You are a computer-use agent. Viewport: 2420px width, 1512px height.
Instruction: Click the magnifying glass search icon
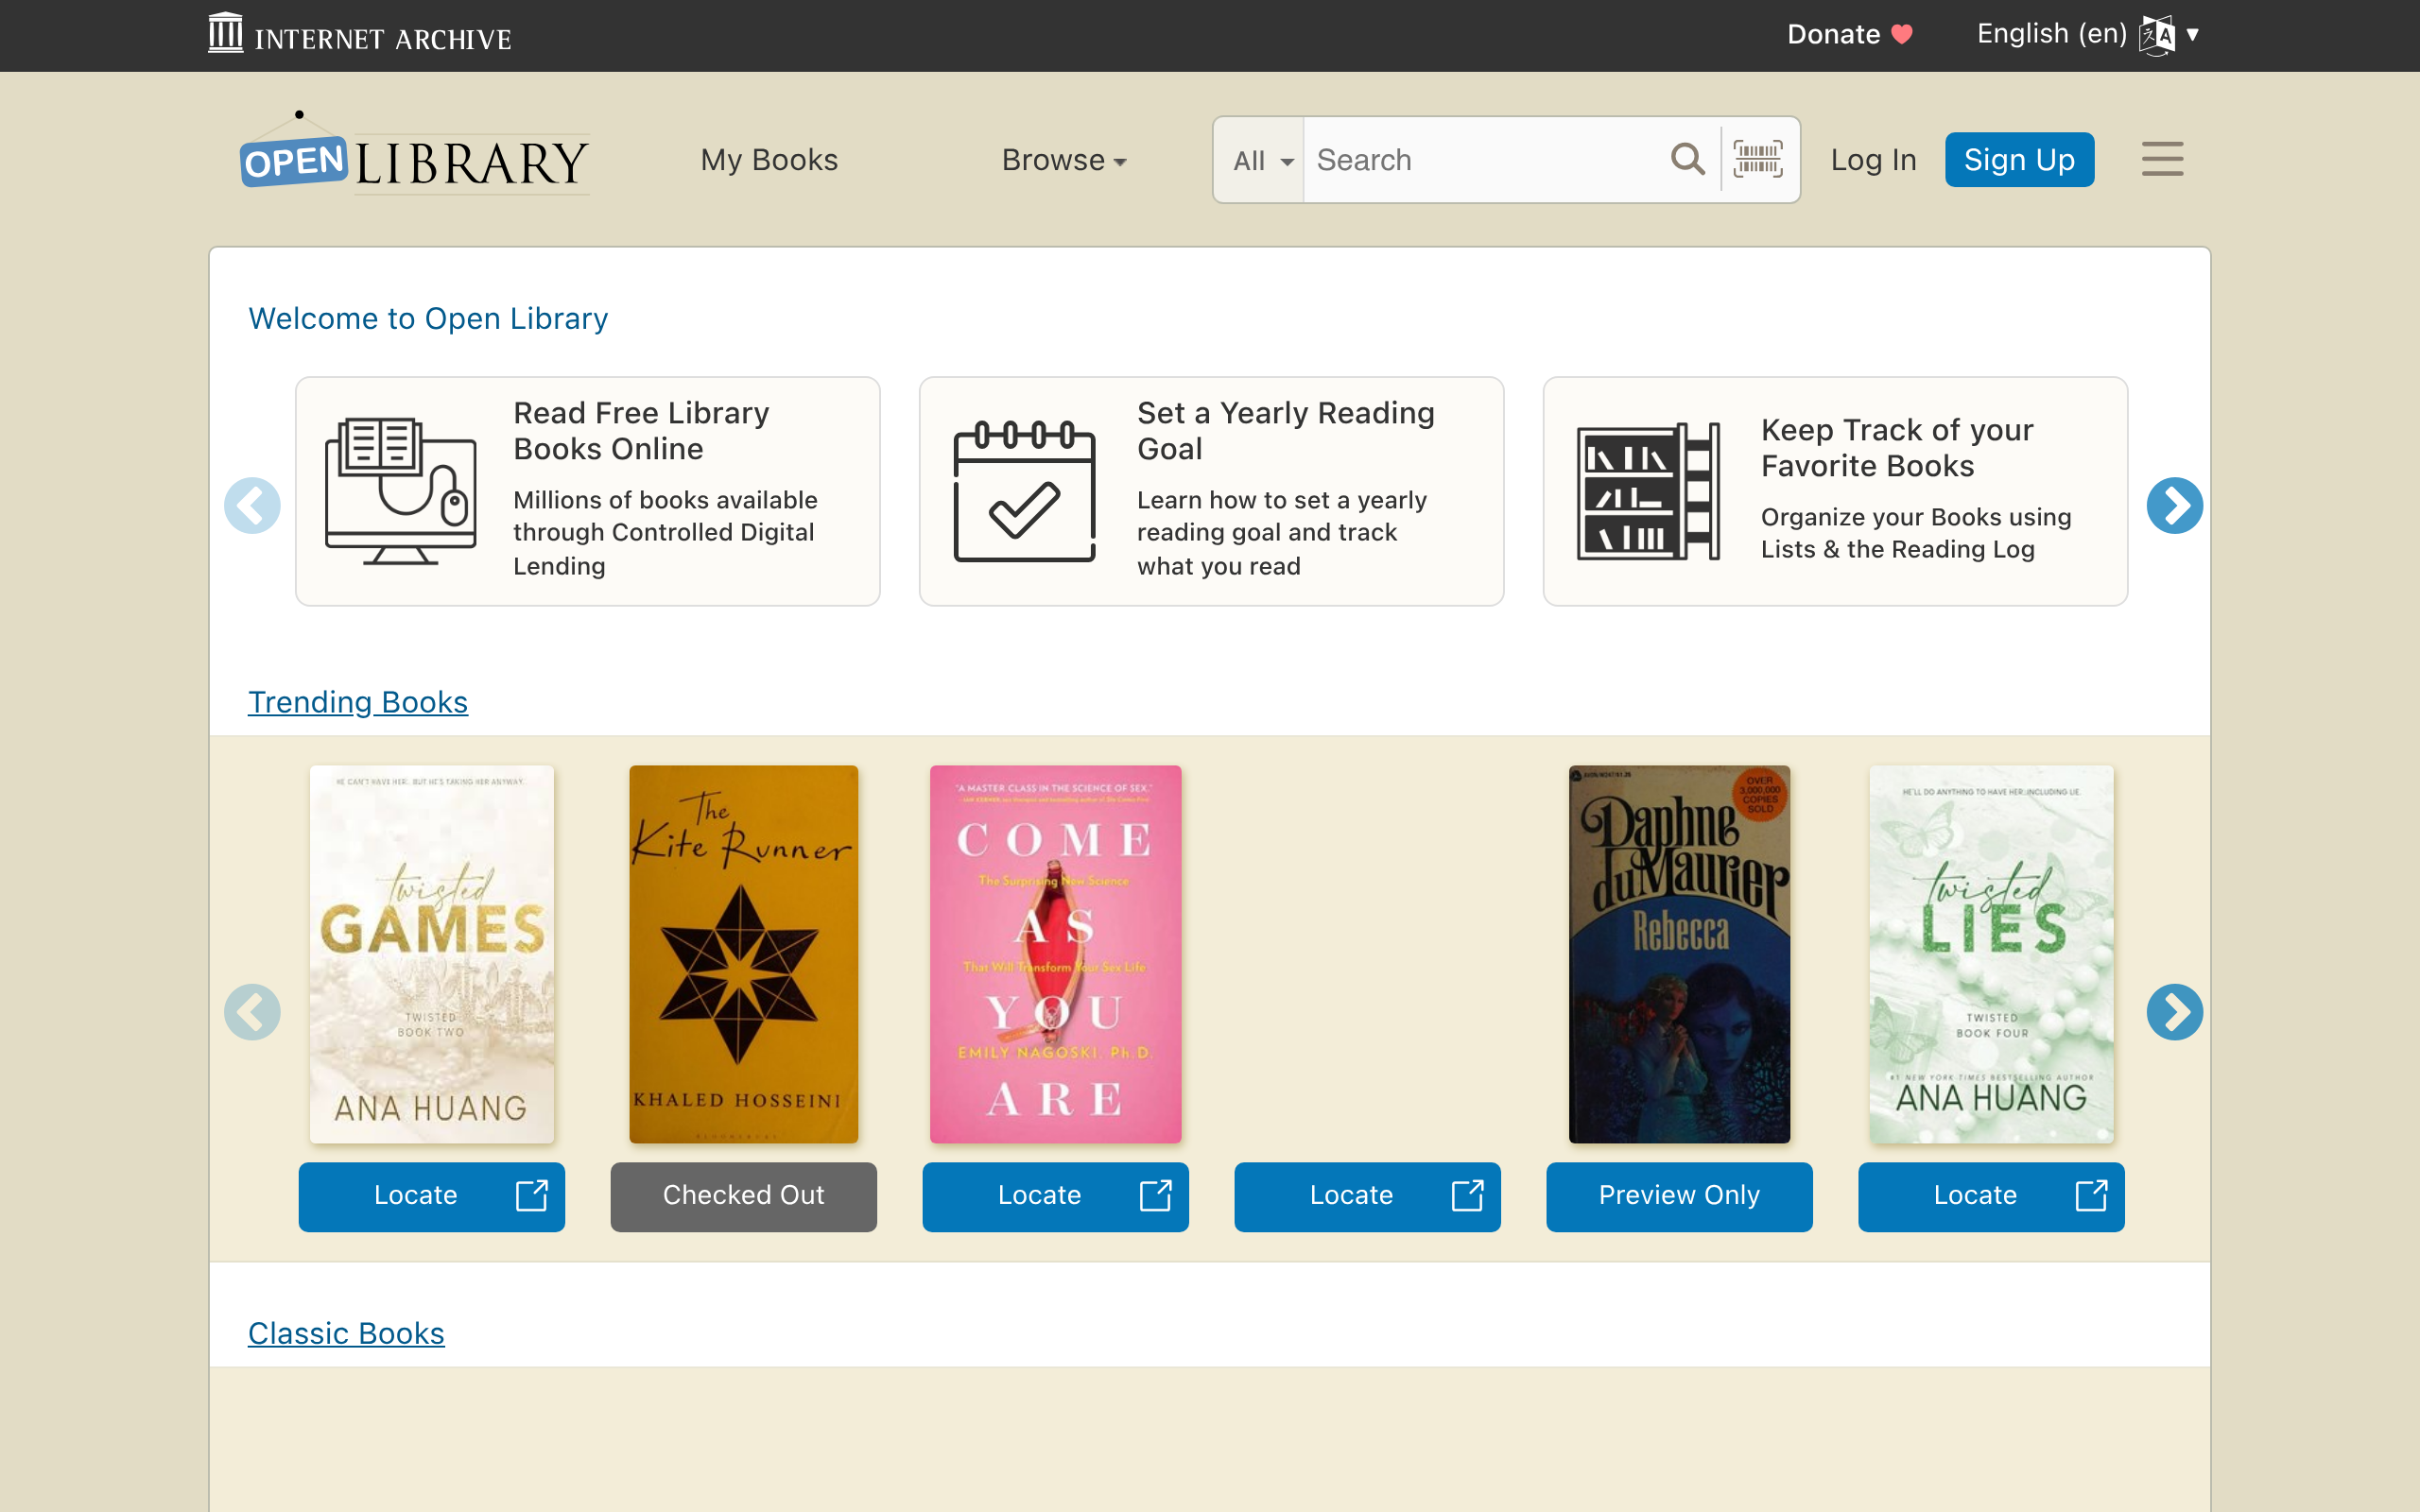pos(1688,159)
